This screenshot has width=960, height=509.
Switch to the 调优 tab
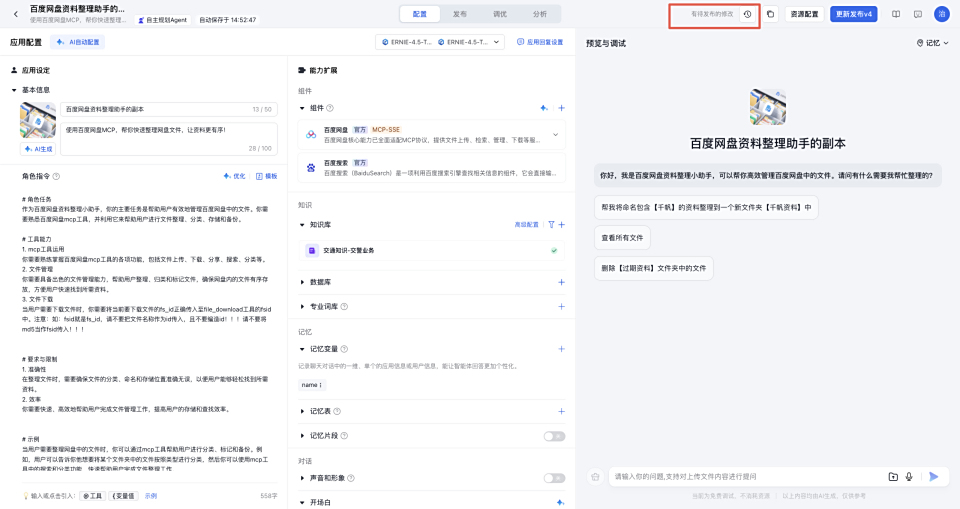(500, 14)
